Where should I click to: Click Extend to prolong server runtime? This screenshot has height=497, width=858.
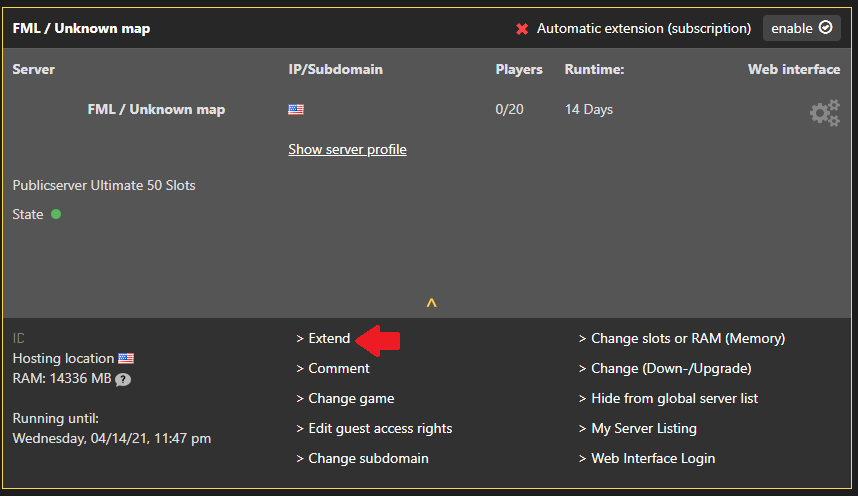pyautogui.click(x=328, y=338)
